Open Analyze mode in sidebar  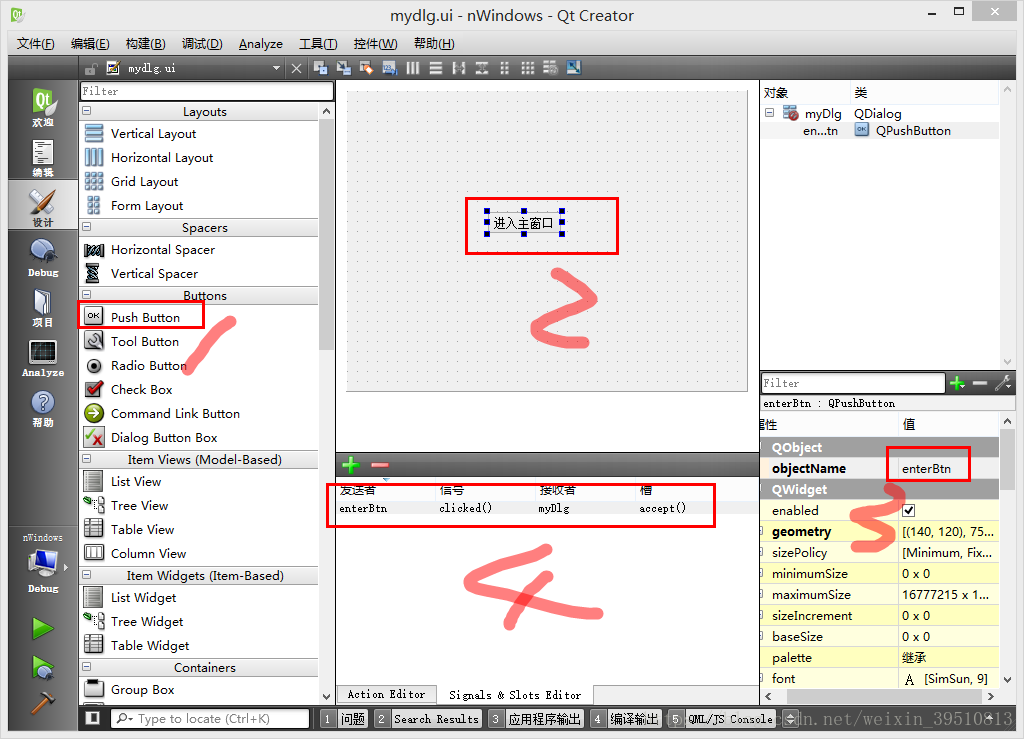pyautogui.click(x=42, y=357)
